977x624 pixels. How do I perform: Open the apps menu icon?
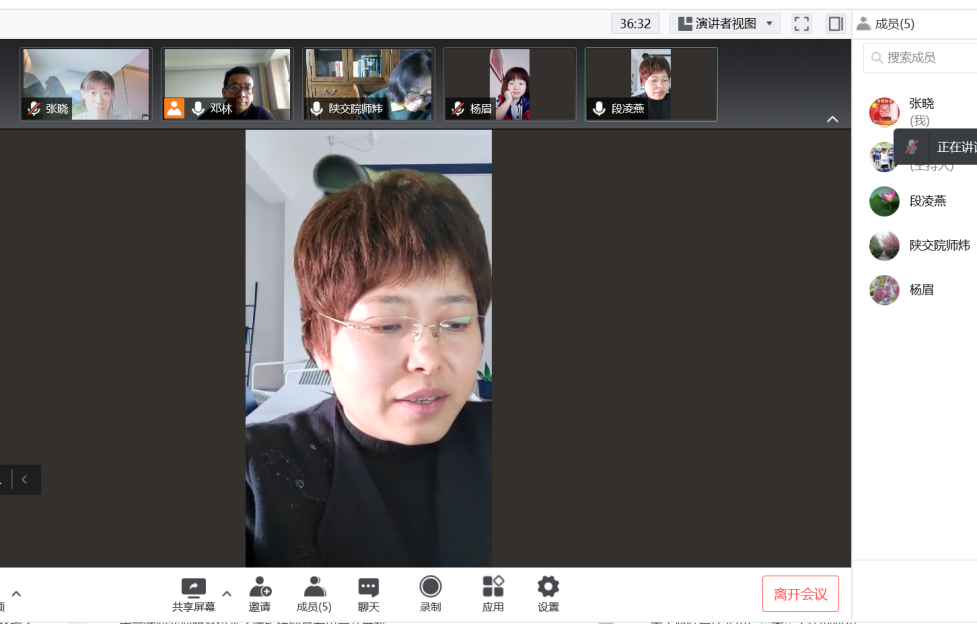coord(493,587)
